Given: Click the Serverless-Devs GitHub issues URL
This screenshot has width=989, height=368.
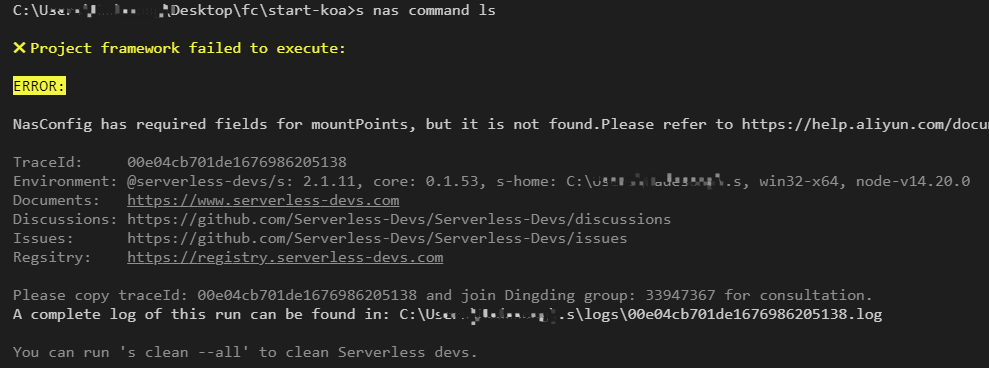Looking at the screenshot, I should [377, 239].
